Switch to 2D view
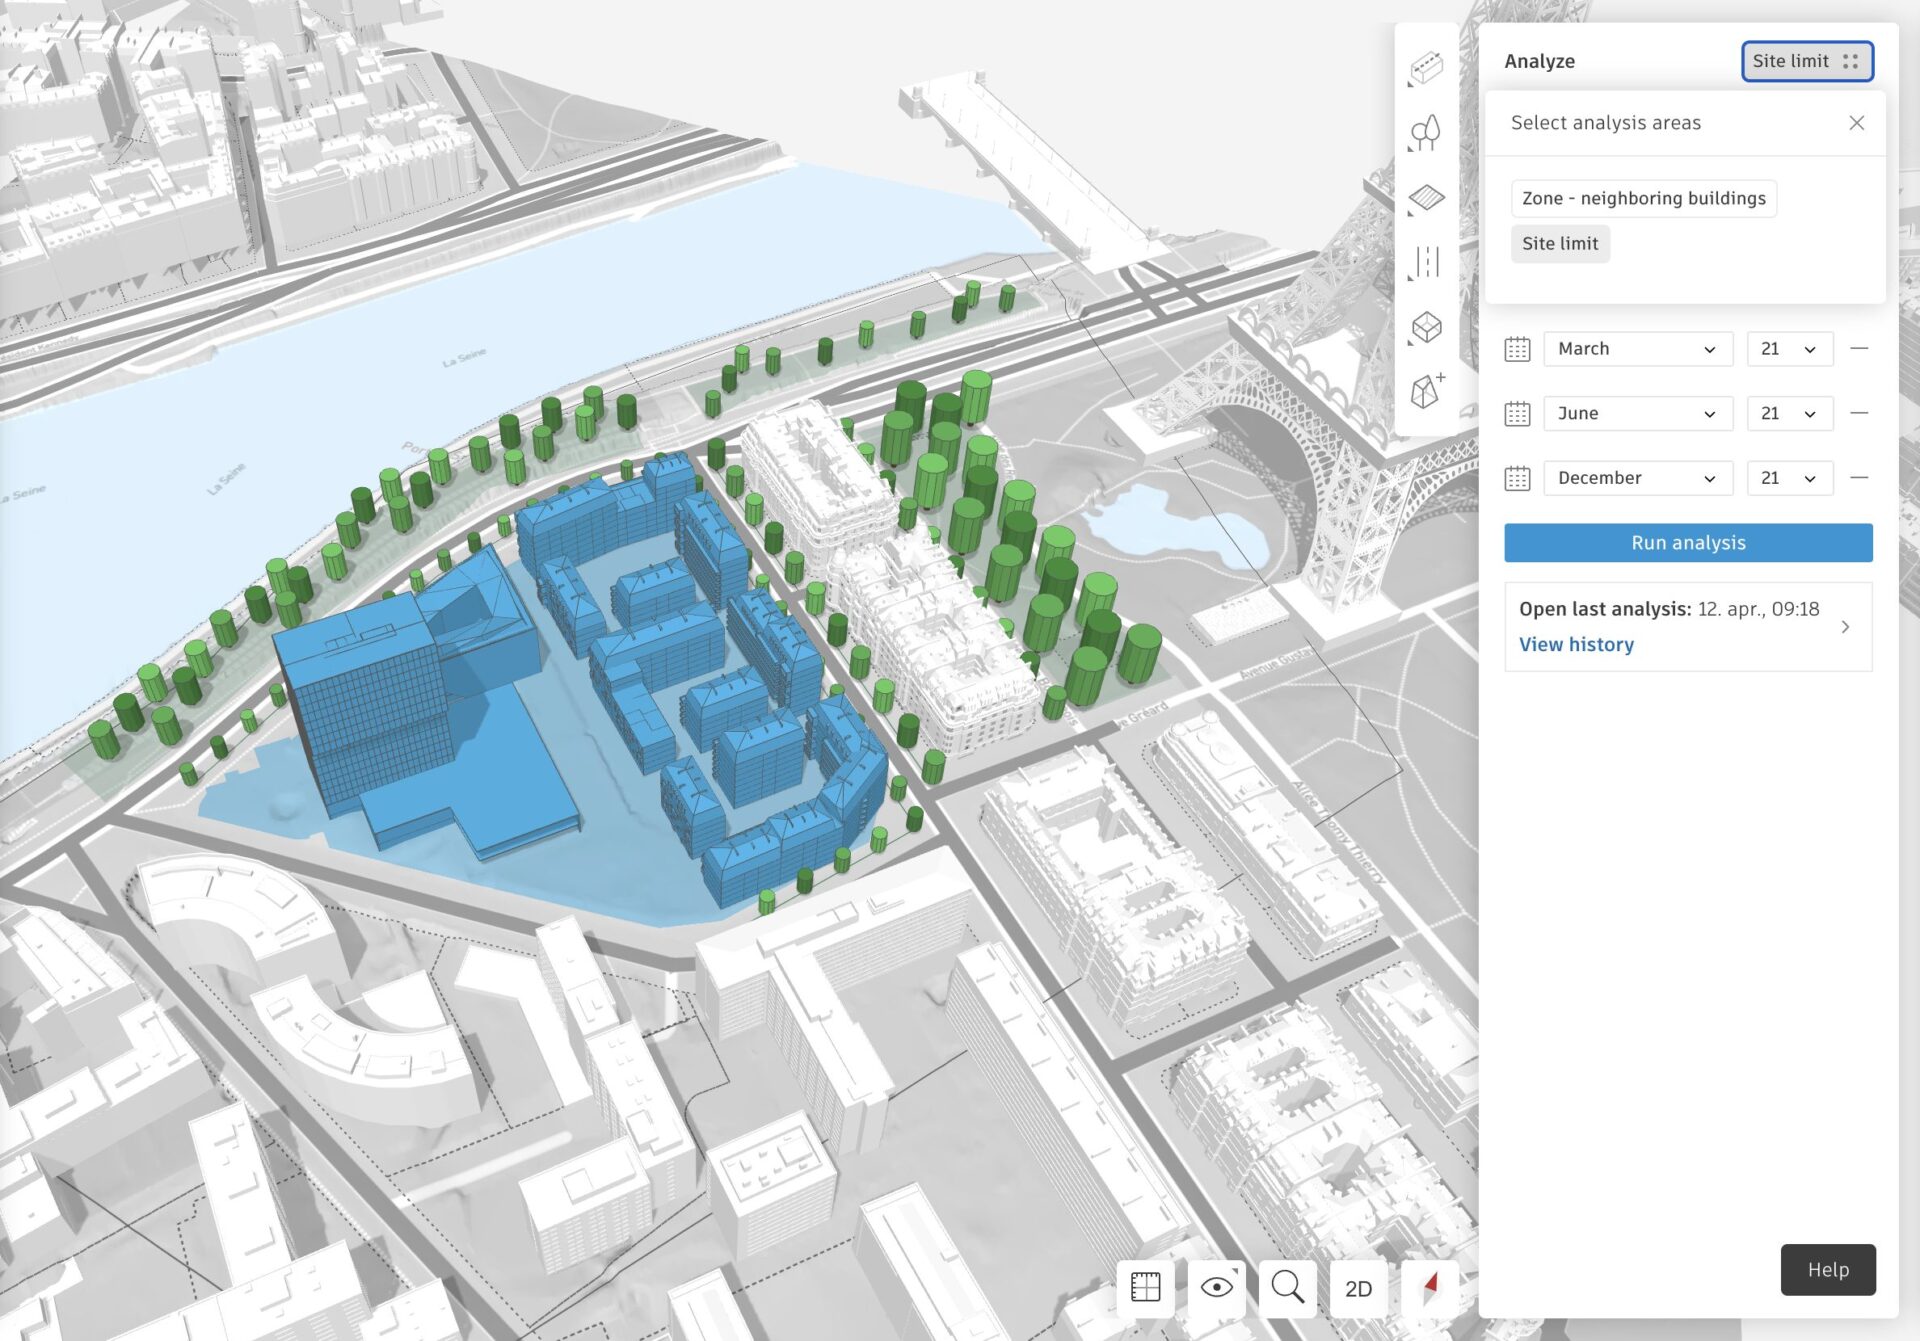Screen dimensions: 1920x1341 pos(1358,1288)
